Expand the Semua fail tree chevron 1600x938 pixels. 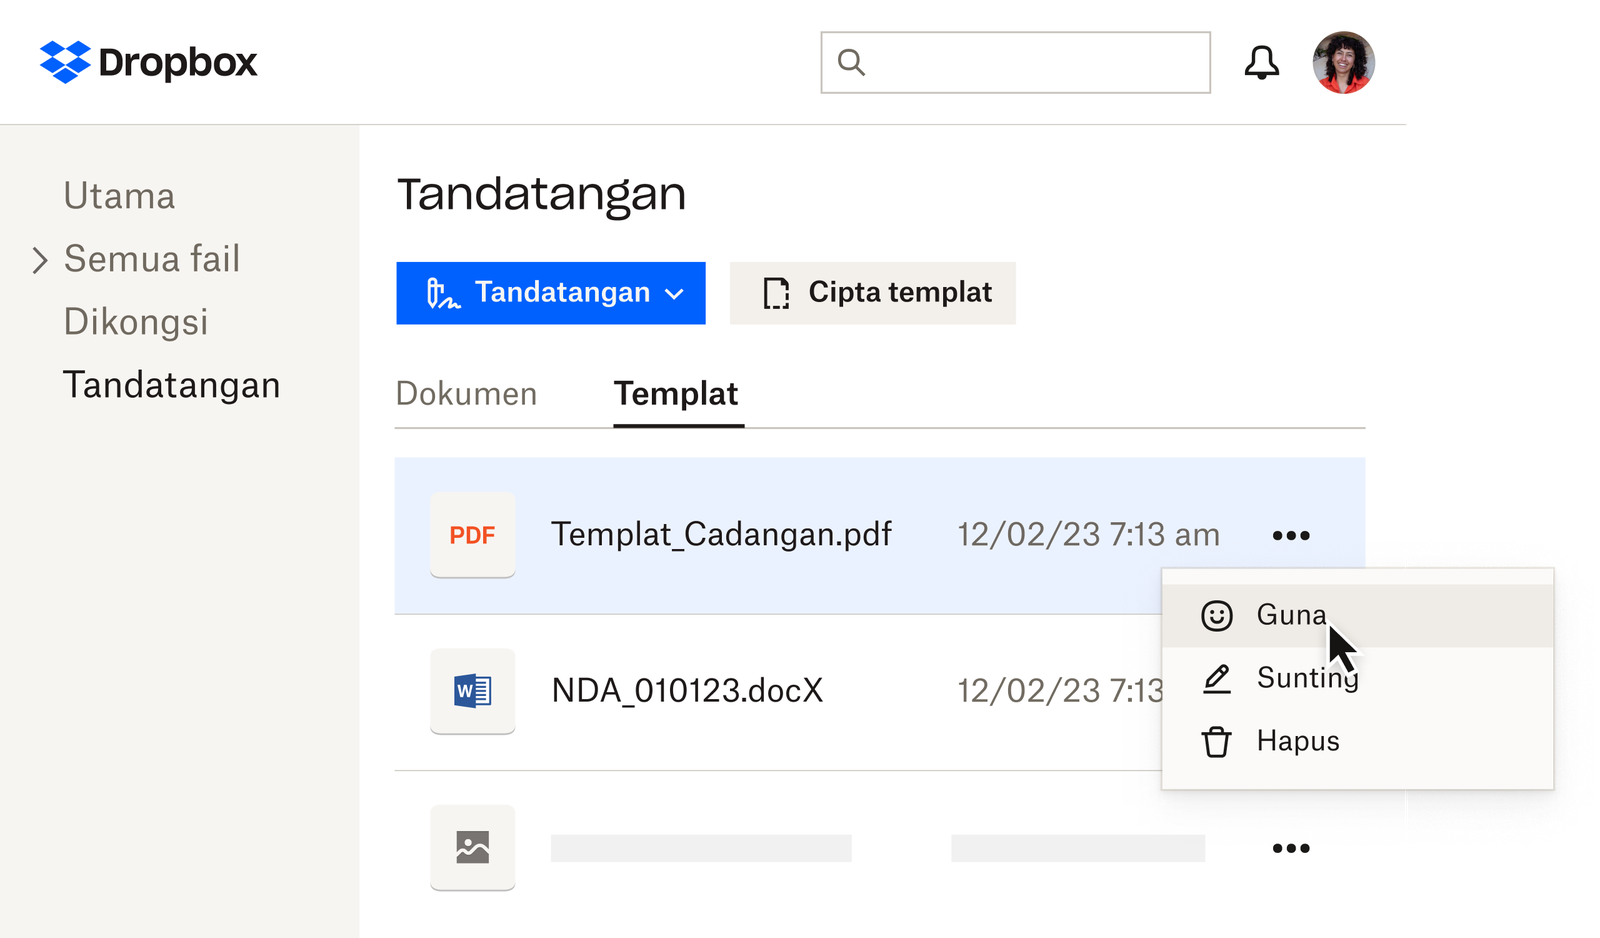[39, 260]
